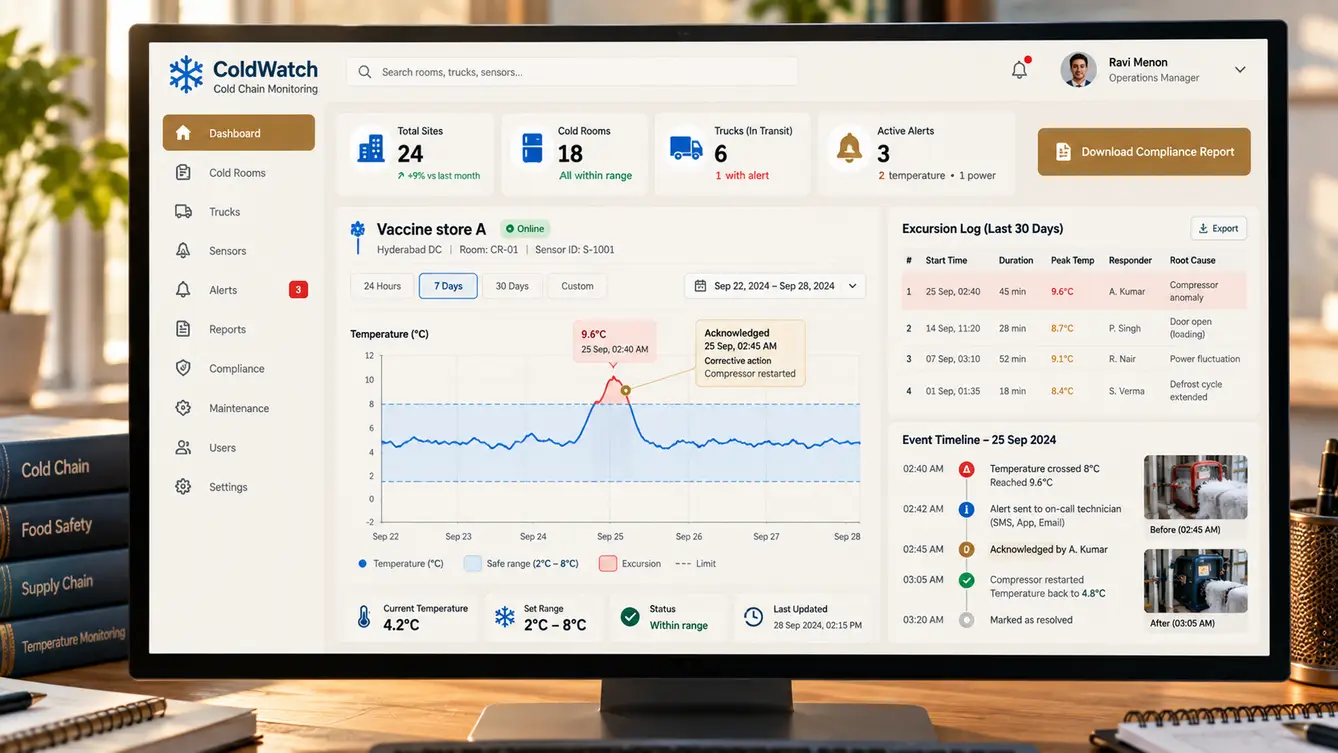
Task: Open the After (03:05 AM) photo
Action: pos(1195,581)
